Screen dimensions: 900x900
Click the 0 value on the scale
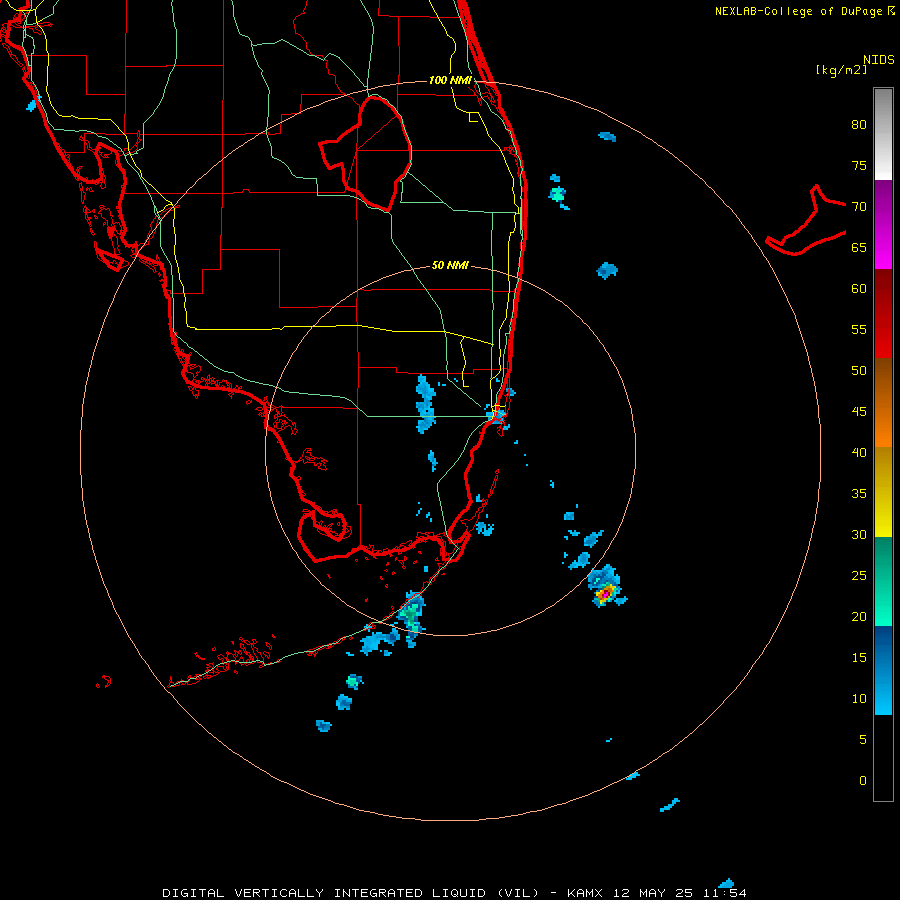863,781
